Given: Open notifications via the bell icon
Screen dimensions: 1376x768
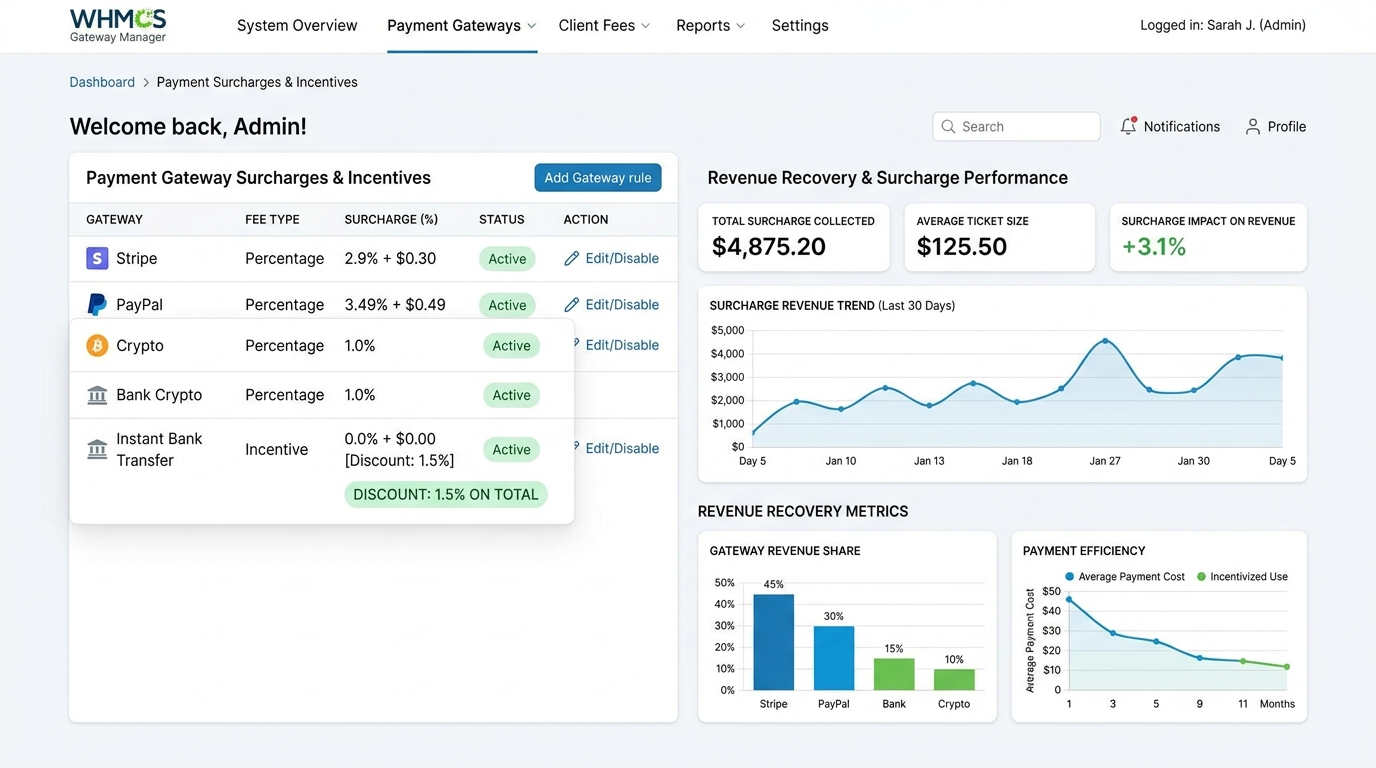Looking at the screenshot, I should (1128, 126).
